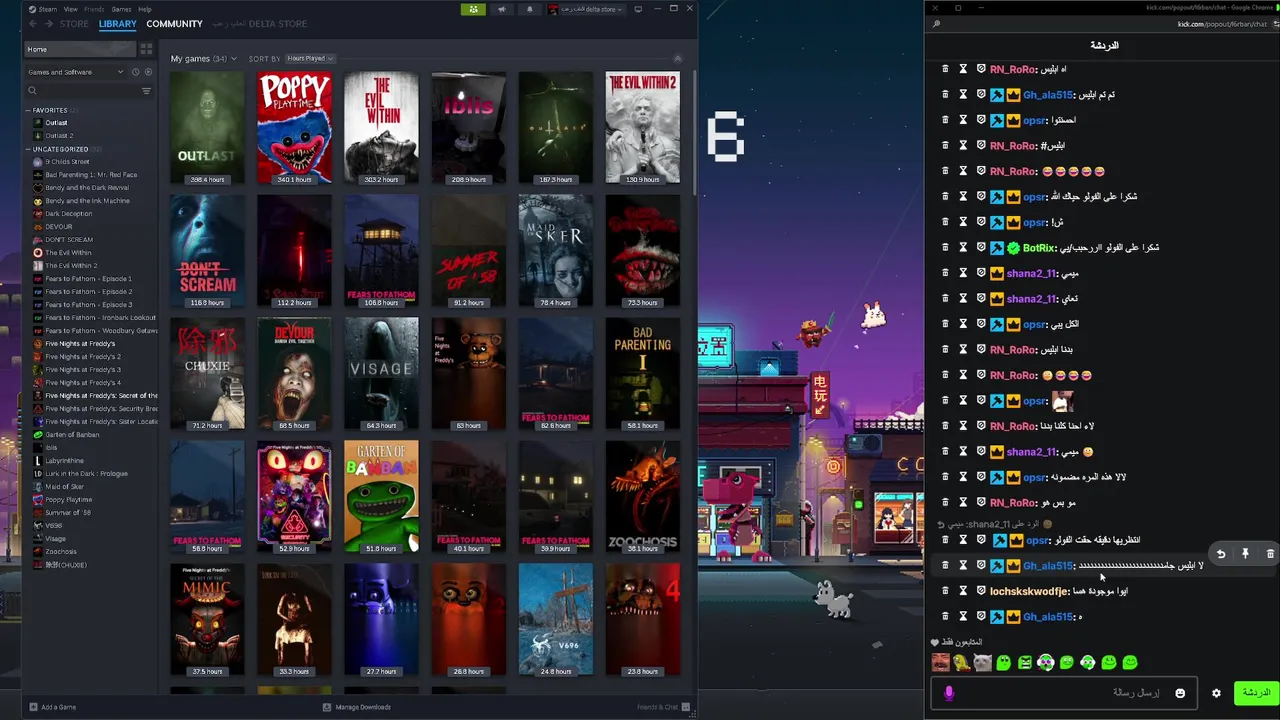Viewport: 1280px width, 720px height.
Task: Open the Help menu
Action: [x=145, y=9]
